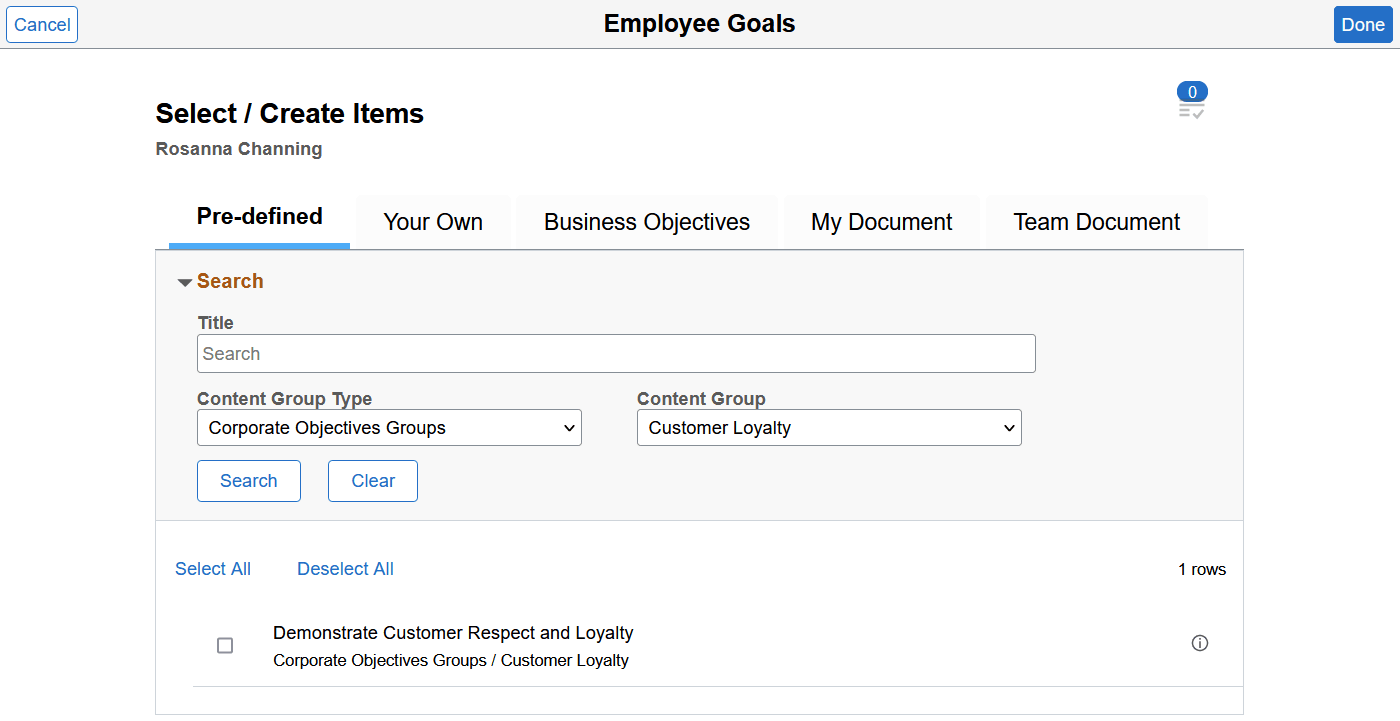Image resolution: width=1400 pixels, height=721 pixels.
Task: Select the Pre-defined tab
Action: 259,217
